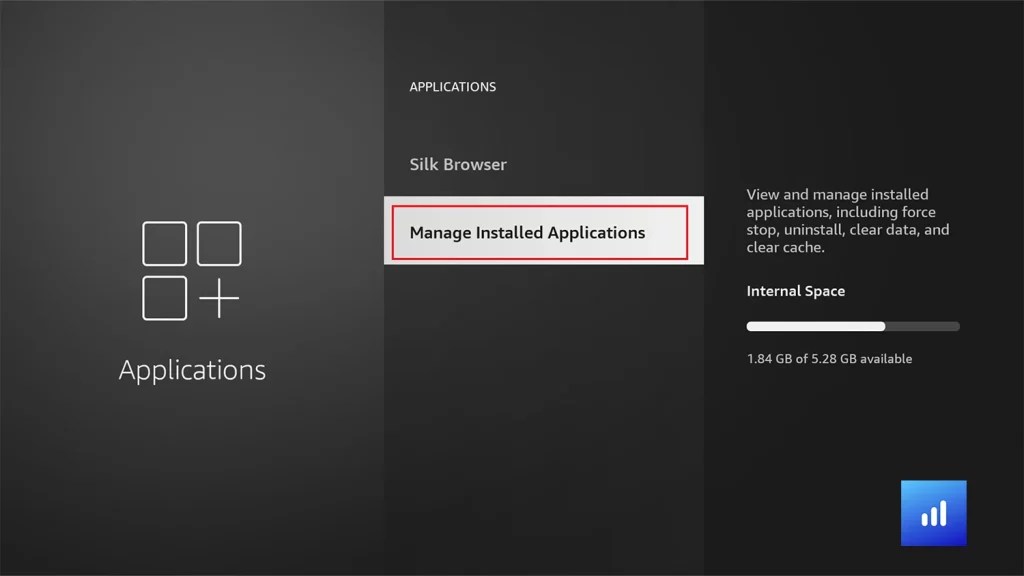Click the APPLICATIONS section header
Screen dimensions: 1024x576
coord(452,87)
